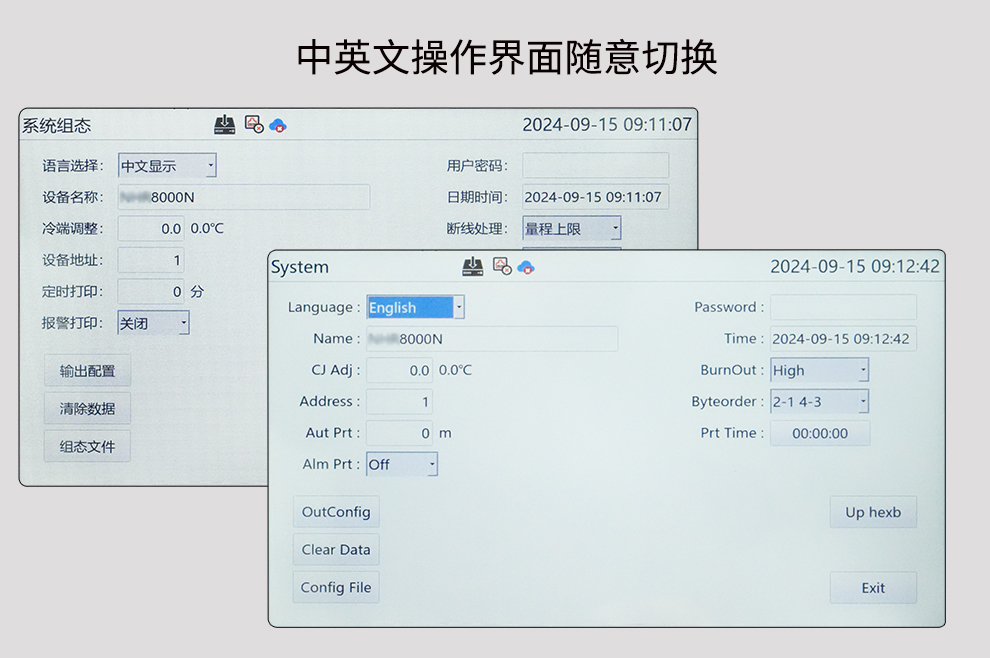Viewport: 990px width, 658px height.
Task: Open the Config File screen
Action: click(x=335, y=587)
